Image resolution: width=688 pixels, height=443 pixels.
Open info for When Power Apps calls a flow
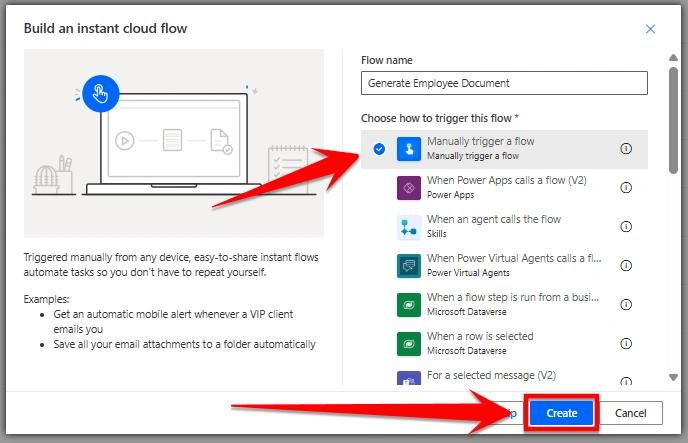[x=626, y=188]
